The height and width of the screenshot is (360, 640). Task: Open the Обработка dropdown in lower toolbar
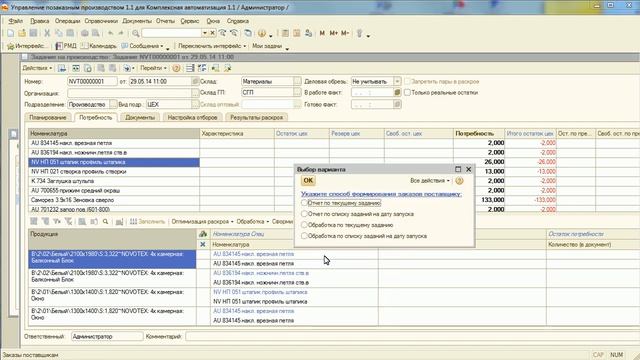[x=253, y=222]
